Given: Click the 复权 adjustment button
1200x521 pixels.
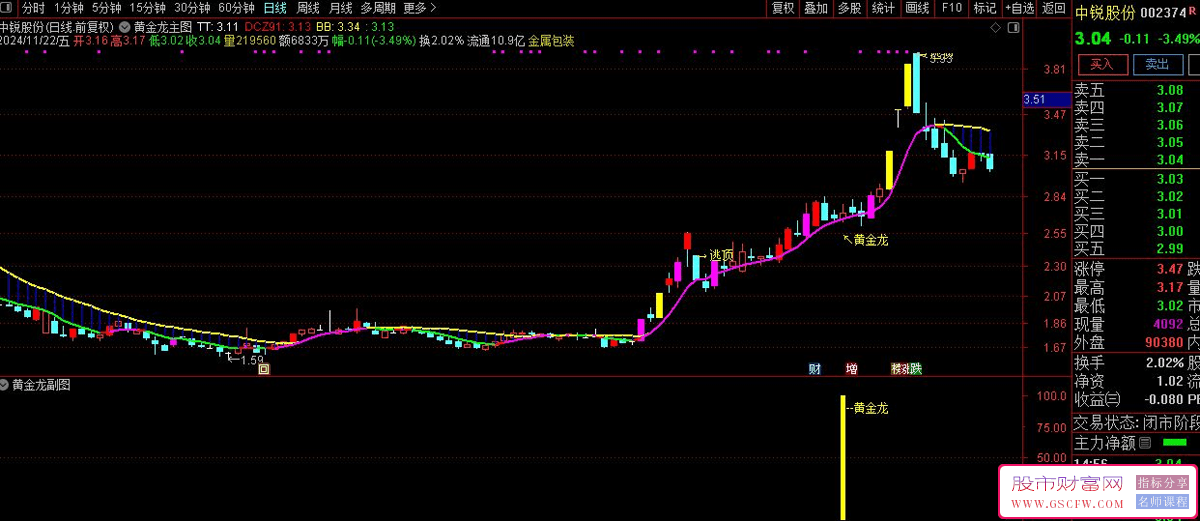Looking at the screenshot, I should tap(783, 8).
